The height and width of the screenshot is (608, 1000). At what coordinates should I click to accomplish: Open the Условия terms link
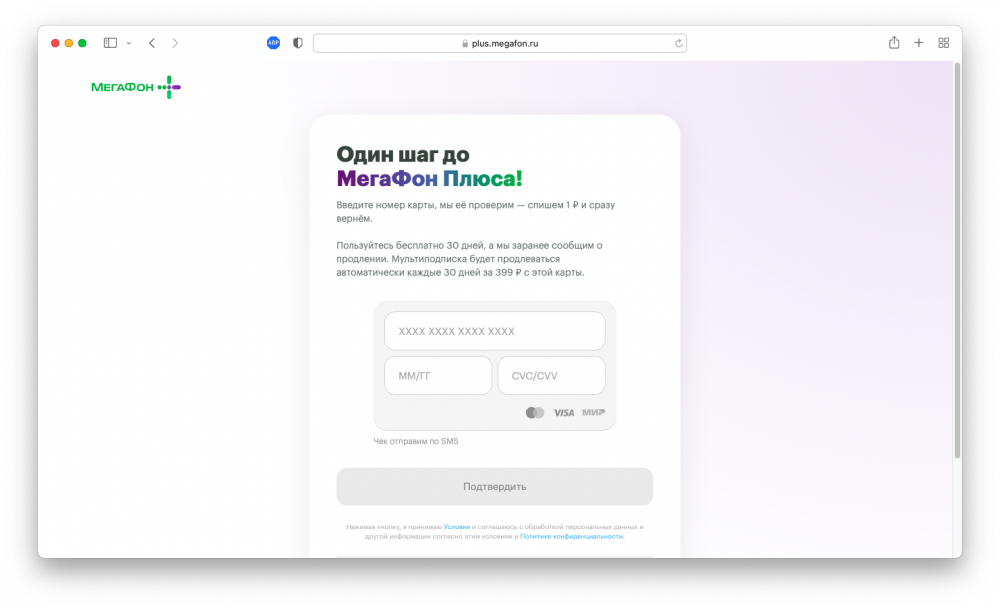457,527
